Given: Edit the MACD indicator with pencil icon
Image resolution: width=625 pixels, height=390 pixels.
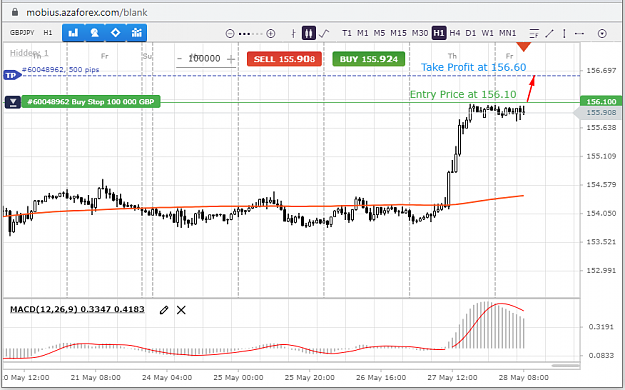Looking at the screenshot, I should pos(164,310).
